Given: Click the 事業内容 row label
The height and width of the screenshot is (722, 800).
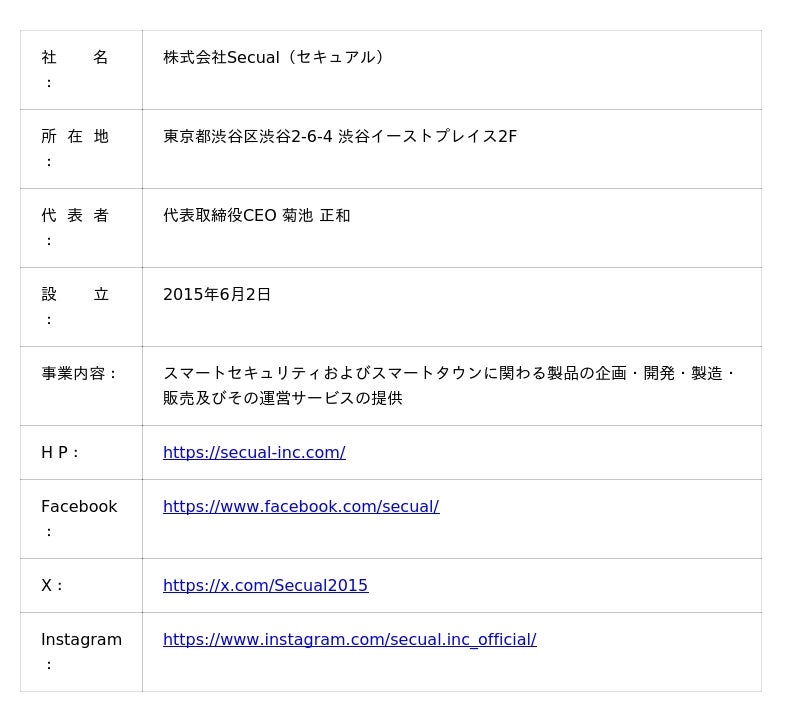Looking at the screenshot, I should coord(79,374).
